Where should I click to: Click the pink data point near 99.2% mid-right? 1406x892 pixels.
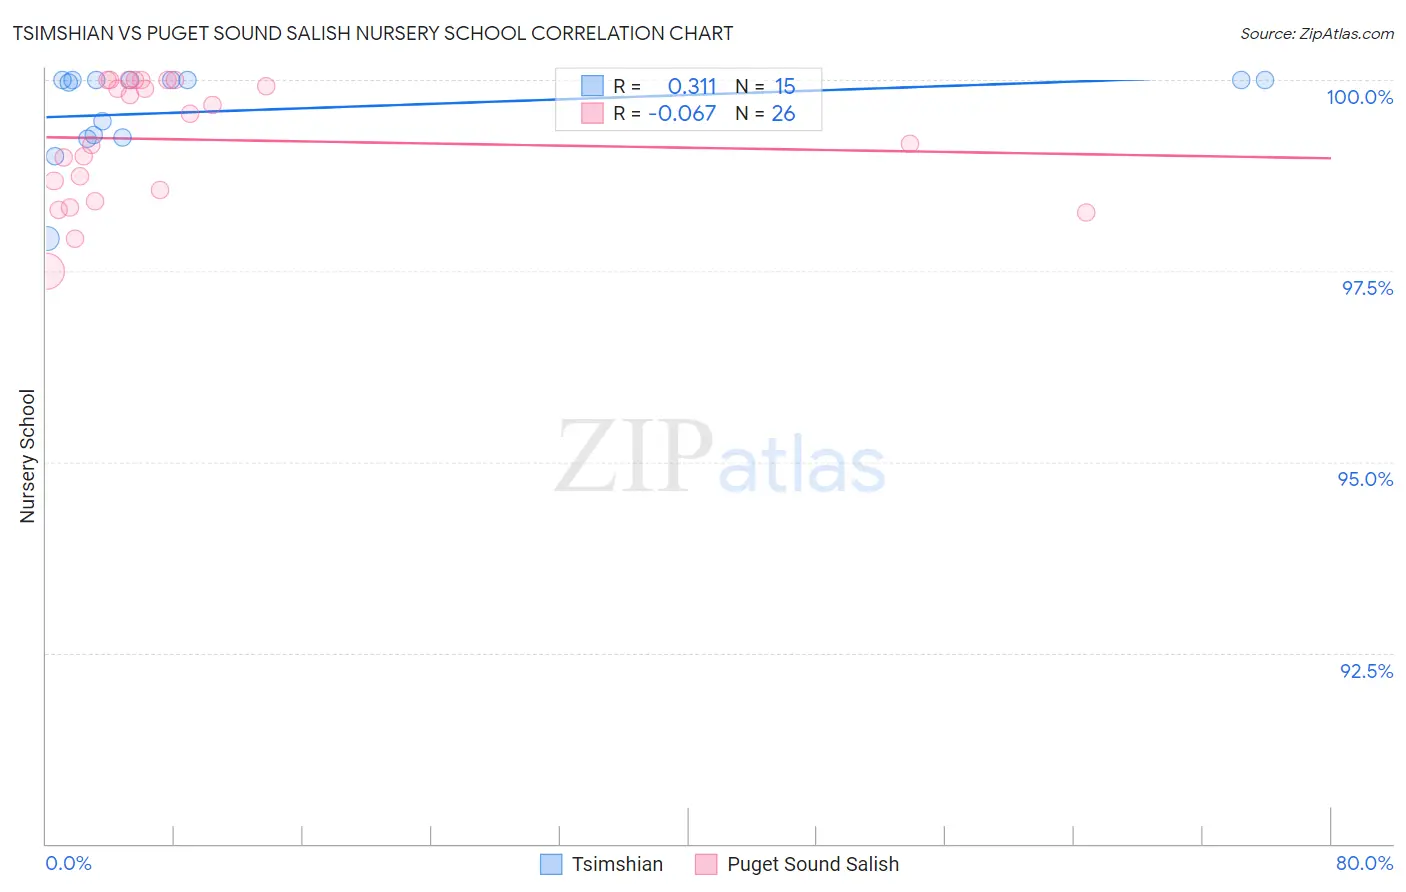tap(910, 144)
